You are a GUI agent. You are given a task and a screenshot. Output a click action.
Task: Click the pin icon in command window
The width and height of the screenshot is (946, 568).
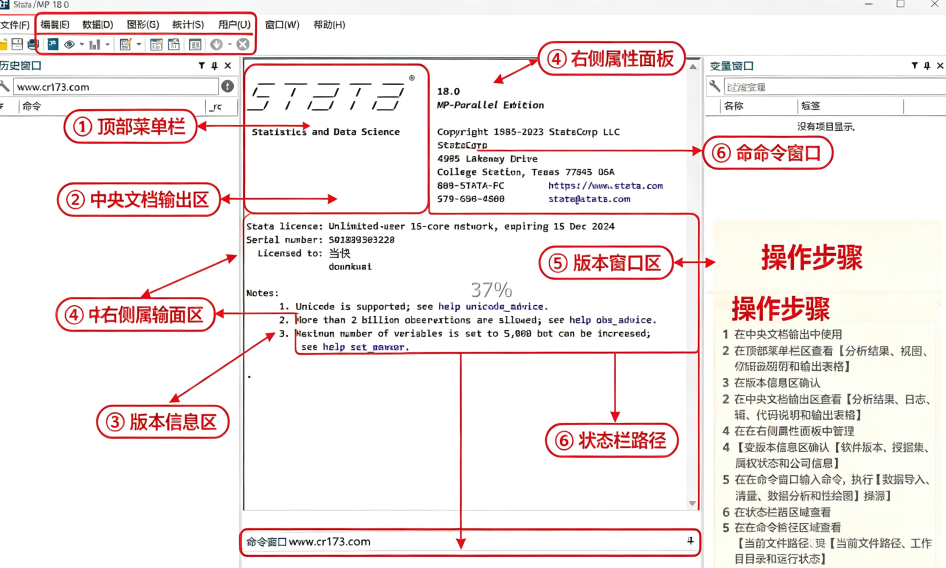click(x=690, y=541)
